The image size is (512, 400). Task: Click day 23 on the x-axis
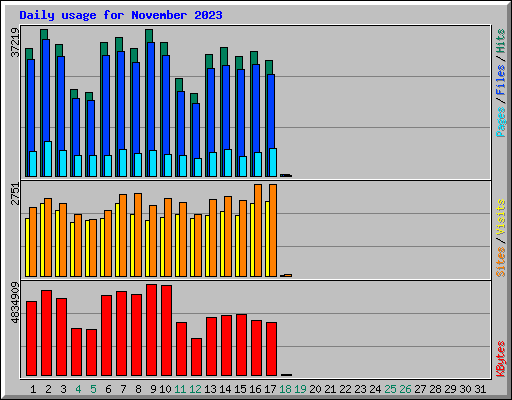point(360,389)
